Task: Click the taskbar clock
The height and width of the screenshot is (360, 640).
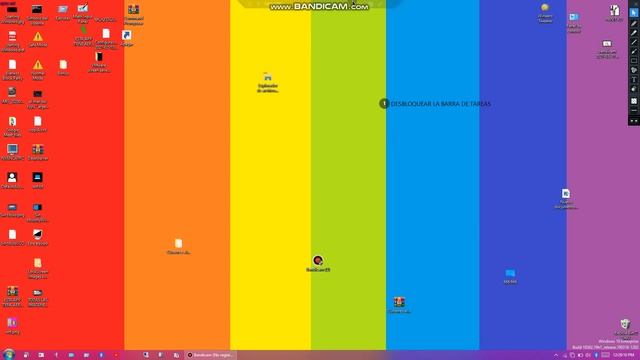Action: pyautogui.click(x=624, y=355)
